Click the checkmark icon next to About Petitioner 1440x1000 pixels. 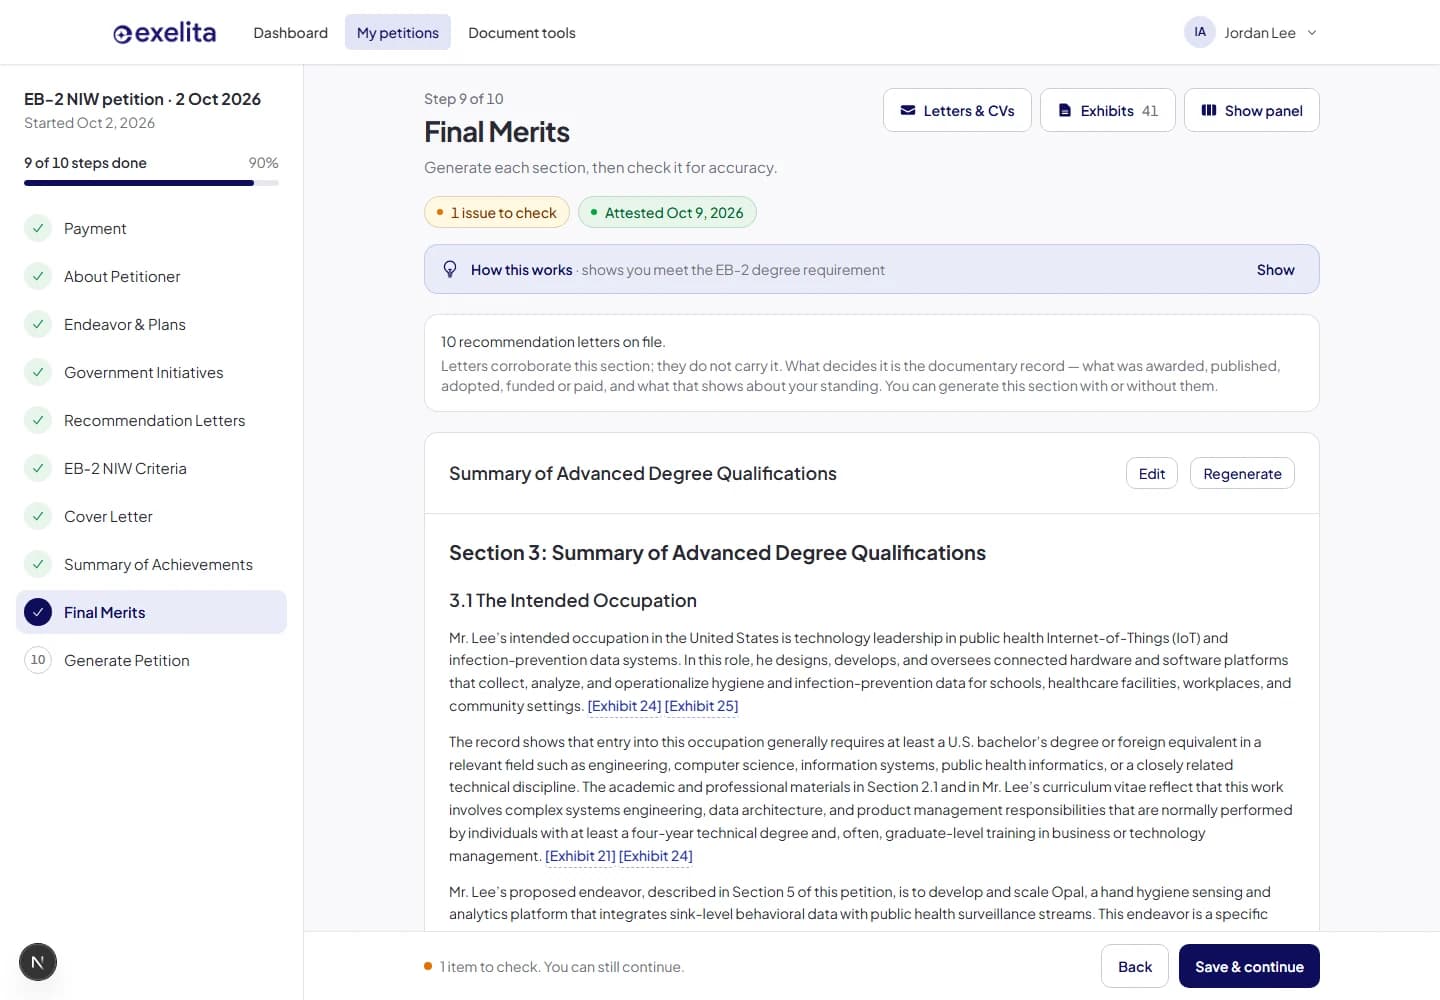click(38, 276)
